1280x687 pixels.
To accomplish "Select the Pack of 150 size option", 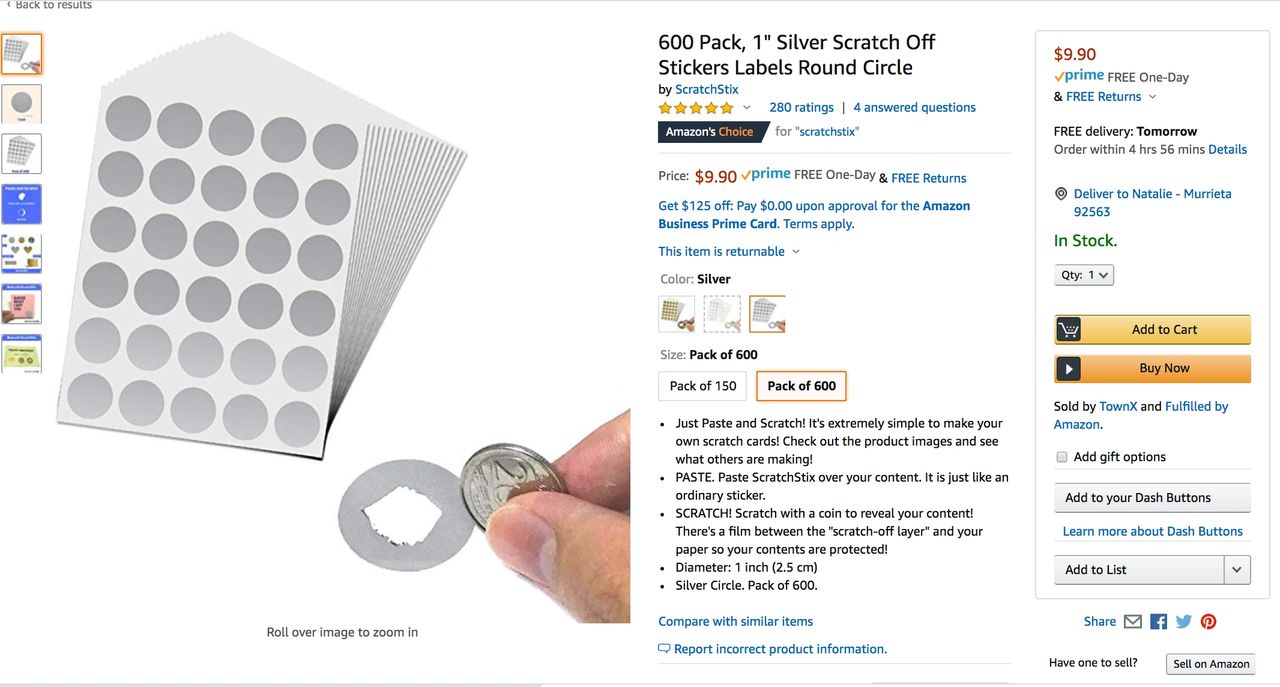I will pyautogui.click(x=703, y=386).
